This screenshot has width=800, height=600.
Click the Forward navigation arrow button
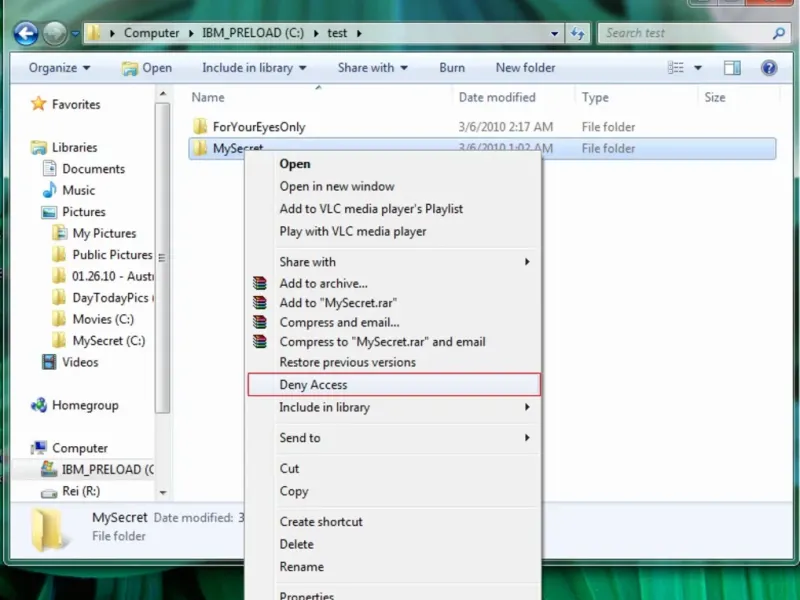point(55,33)
